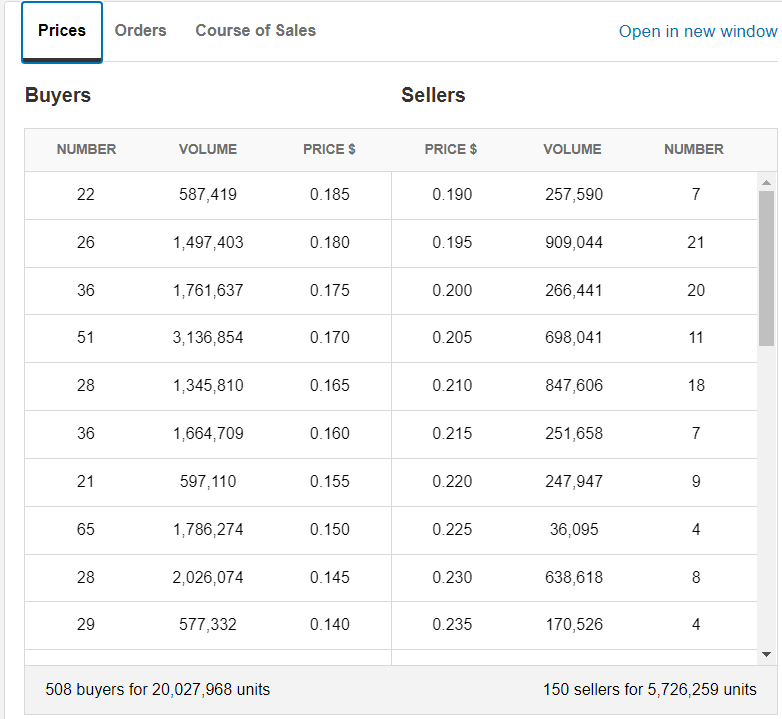Select seller price 0.235
This screenshot has width=782, height=719.
(x=452, y=624)
